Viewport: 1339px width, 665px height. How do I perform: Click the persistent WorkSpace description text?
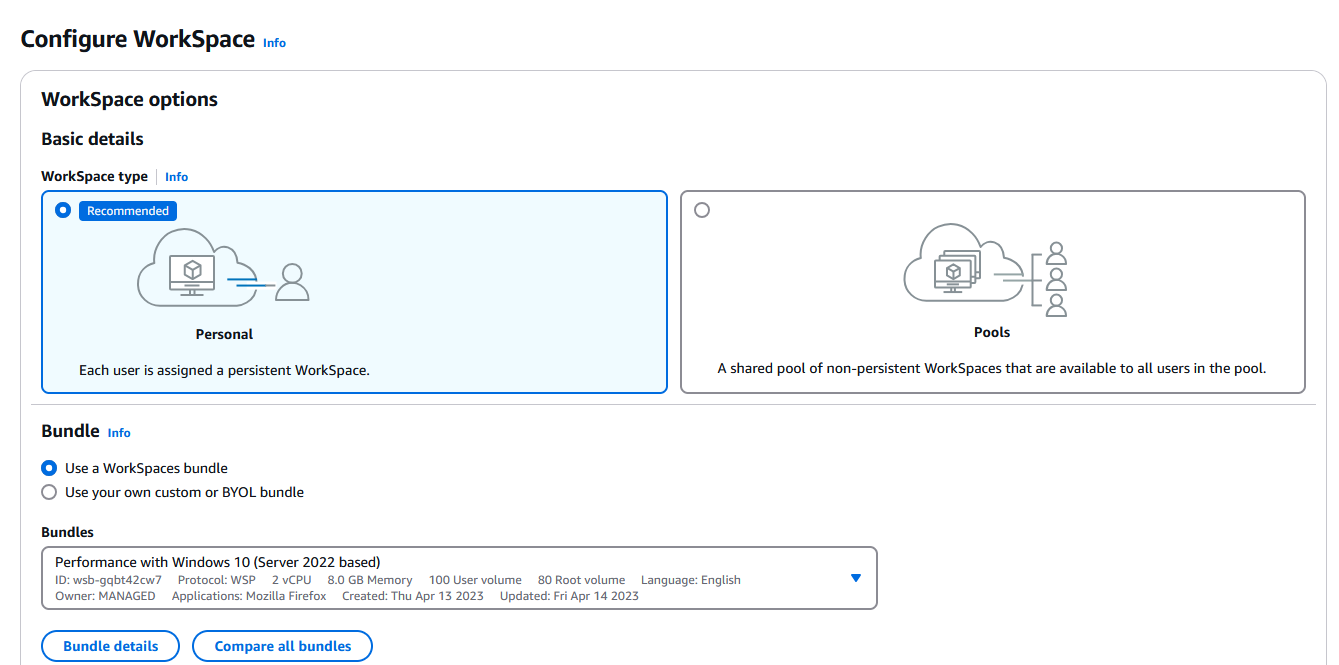(224, 370)
